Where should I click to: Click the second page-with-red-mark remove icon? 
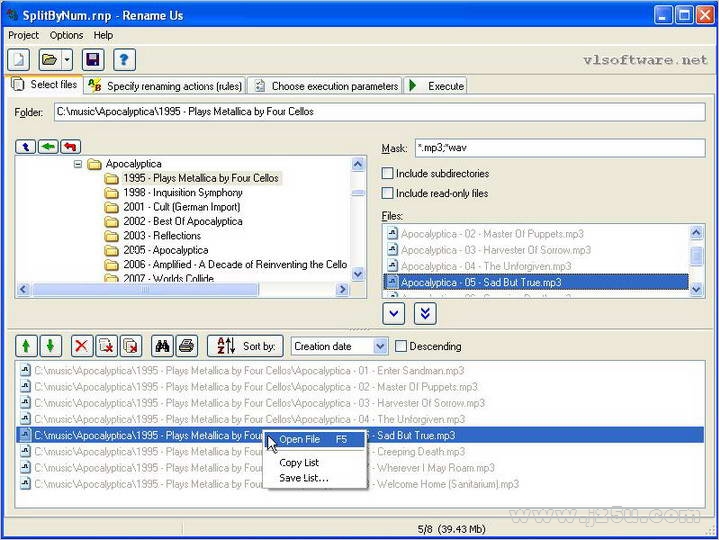pyautogui.click(x=106, y=346)
